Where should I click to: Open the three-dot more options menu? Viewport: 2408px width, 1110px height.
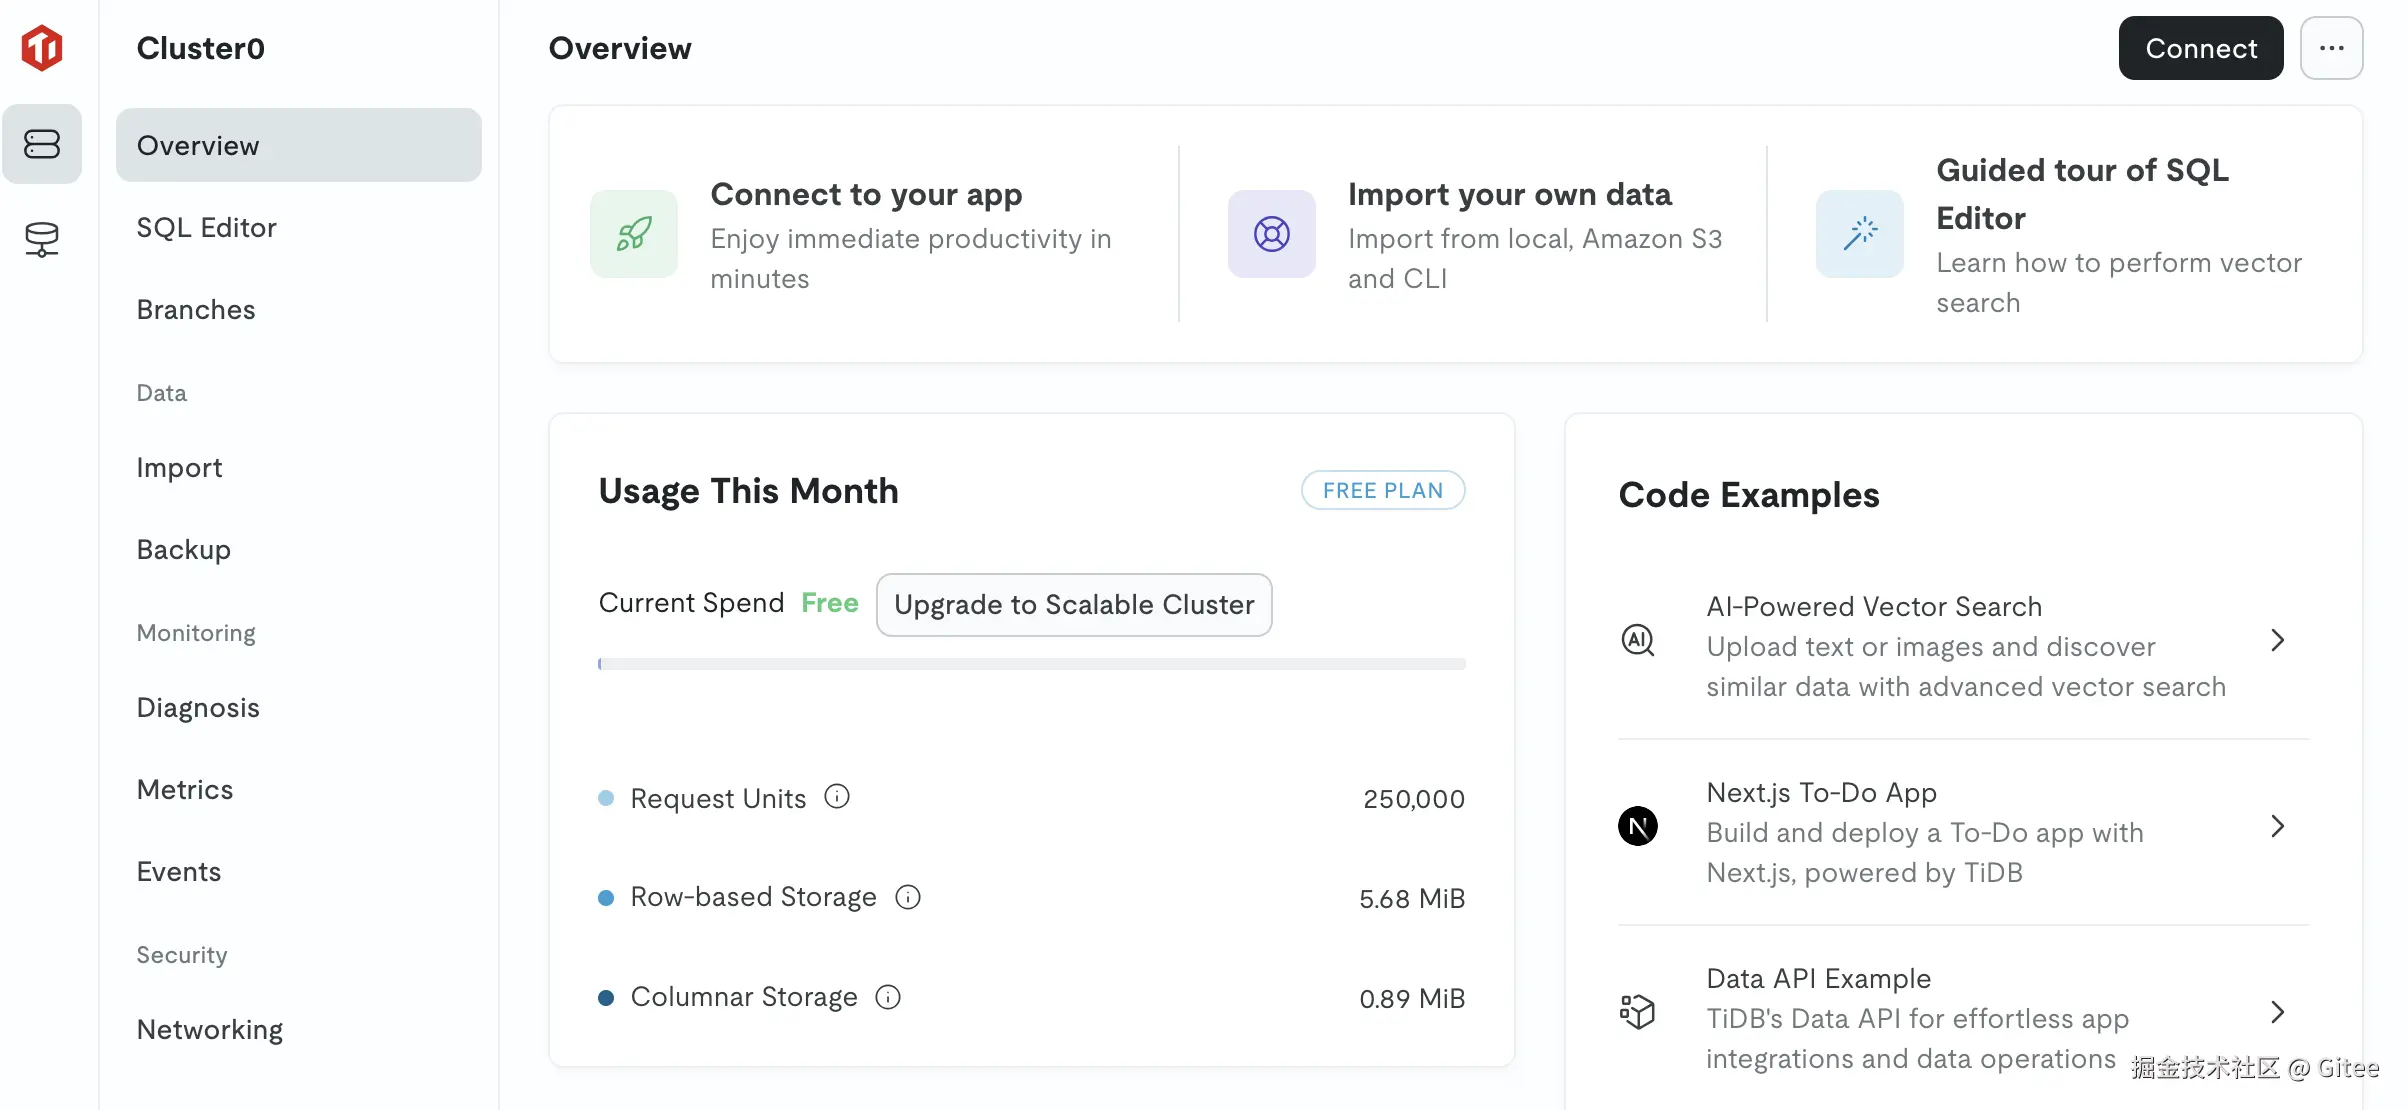pos(2331,48)
